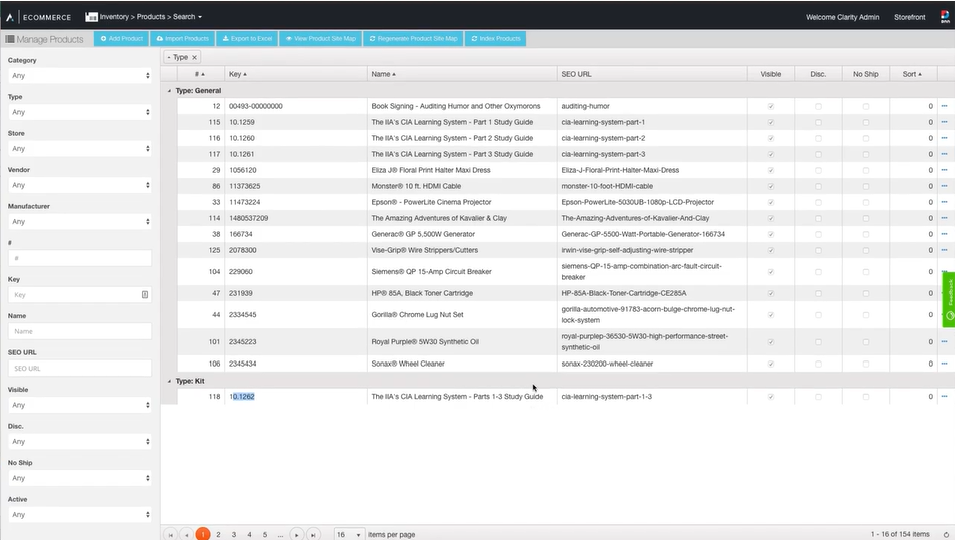Viewport: 955px width, 540px height.
Task: Open row actions for Book Signing product
Action: [945, 106]
